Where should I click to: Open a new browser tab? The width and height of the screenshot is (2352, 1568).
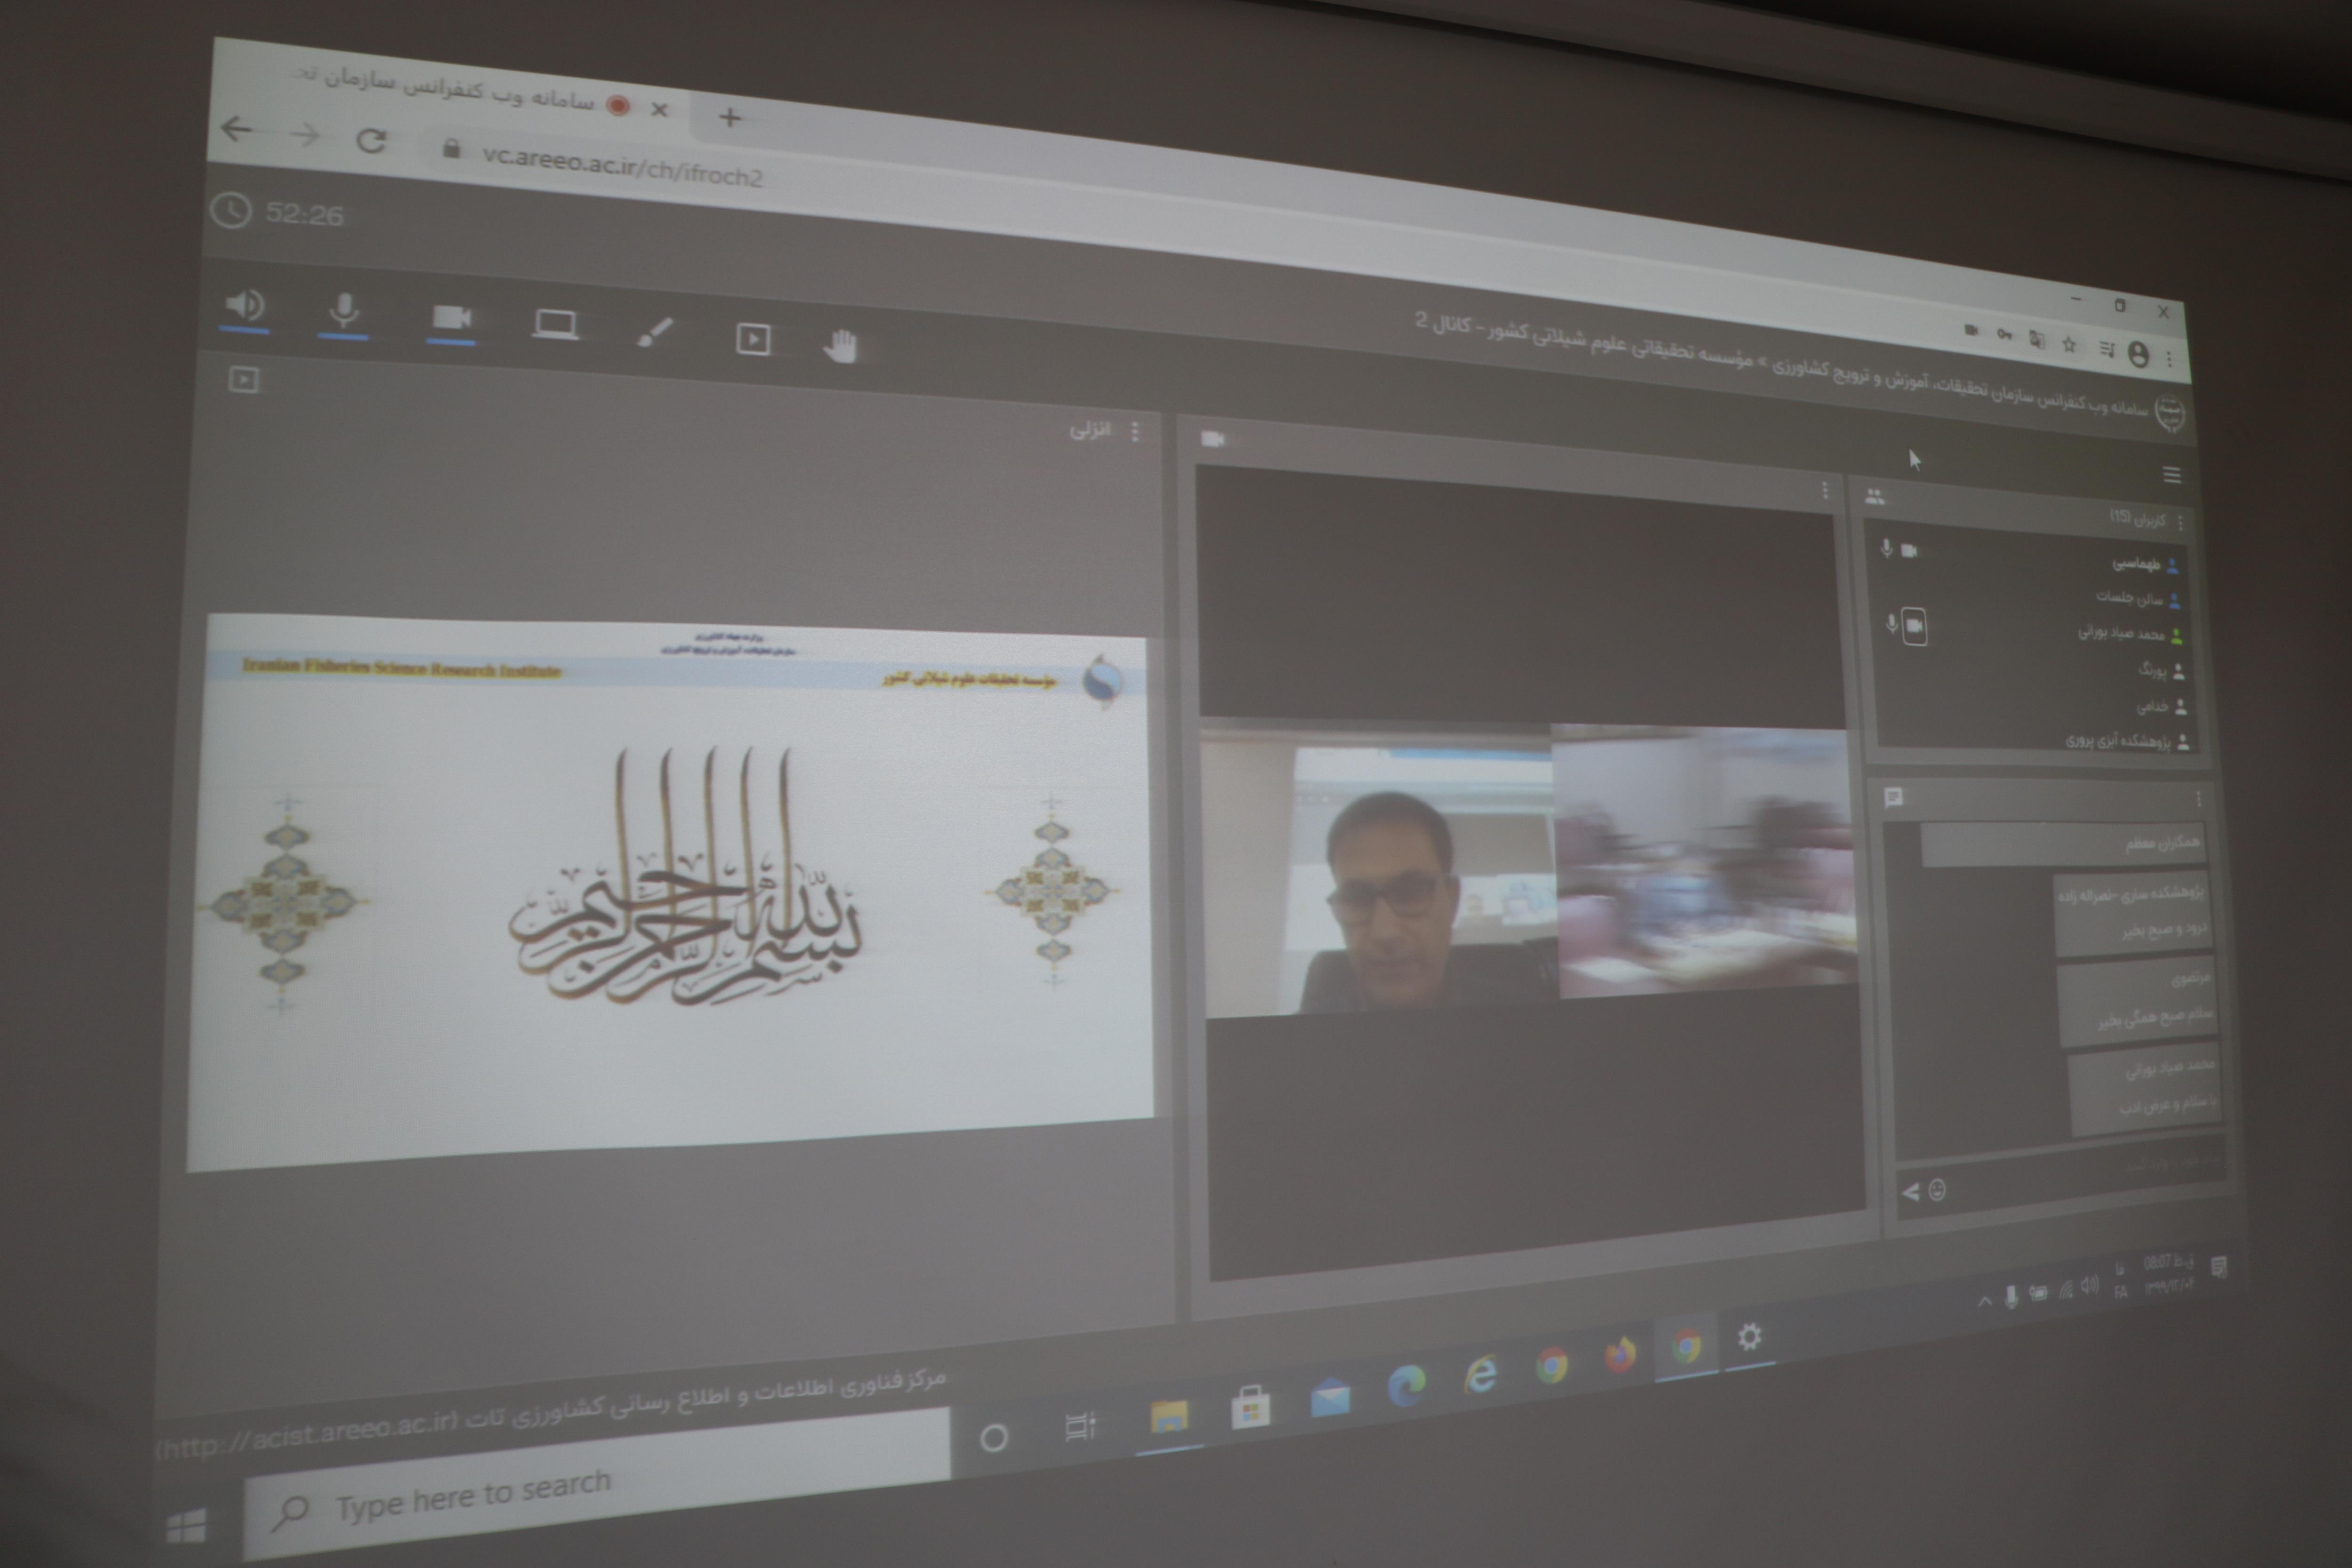pyautogui.click(x=729, y=118)
